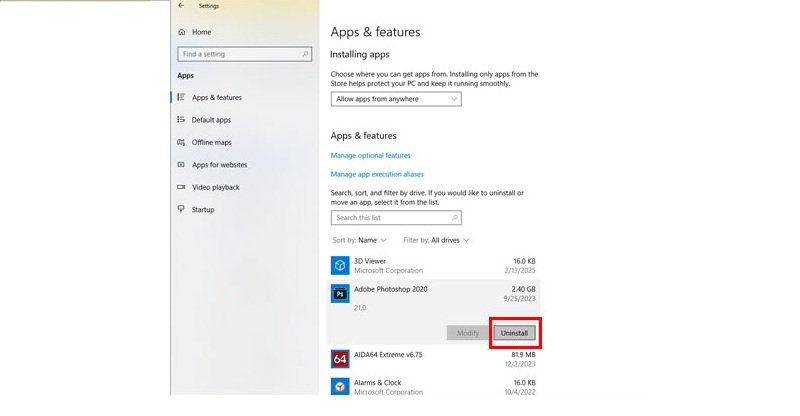The image size is (800, 416).
Task: Click the Default apps sidebar icon
Action: click(181, 119)
